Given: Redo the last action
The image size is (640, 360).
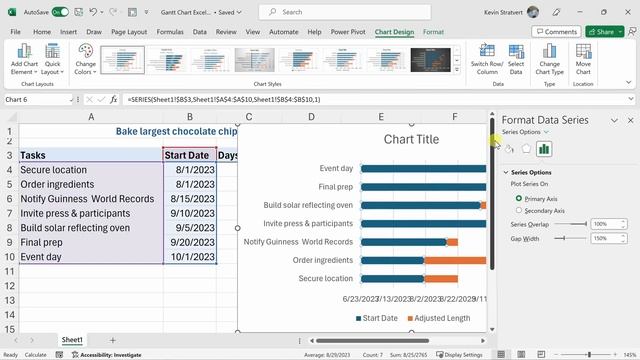Looking at the screenshot, I should coord(113,12).
